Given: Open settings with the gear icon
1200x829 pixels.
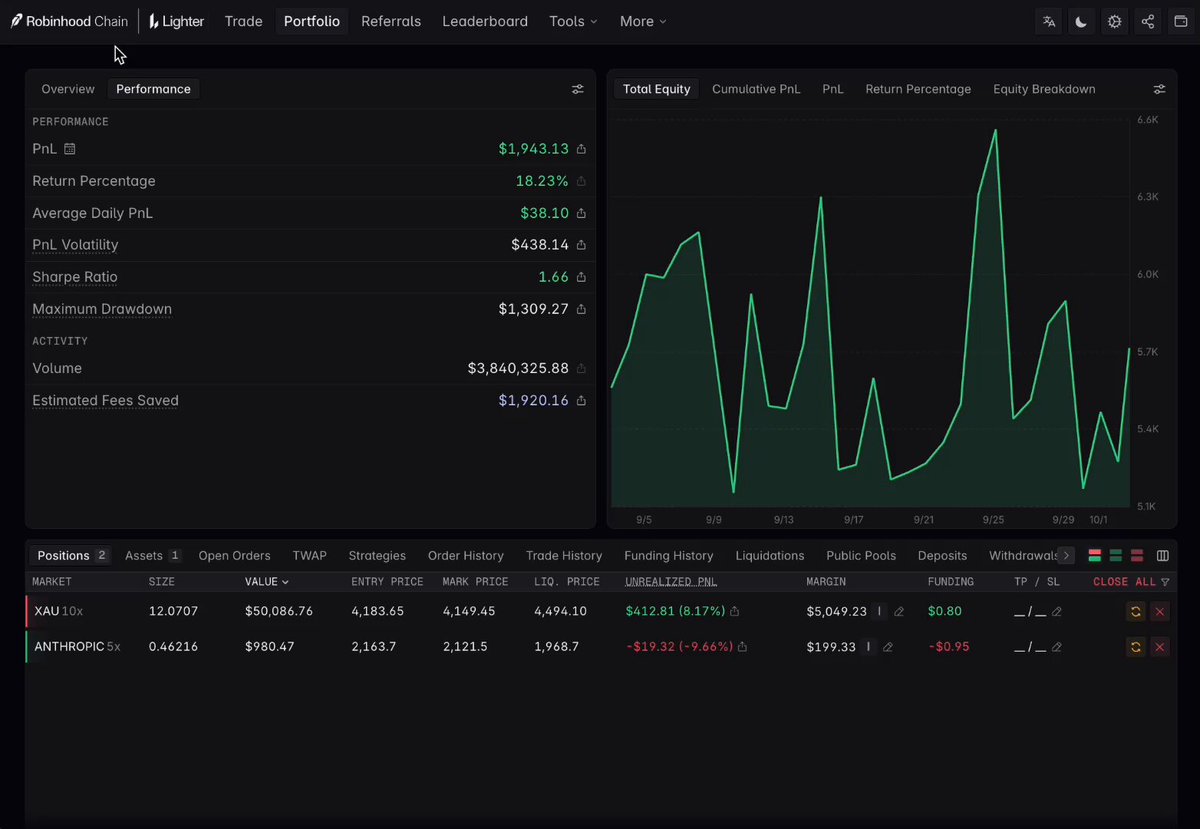Looking at the screenshot, I should (1114, 21).
